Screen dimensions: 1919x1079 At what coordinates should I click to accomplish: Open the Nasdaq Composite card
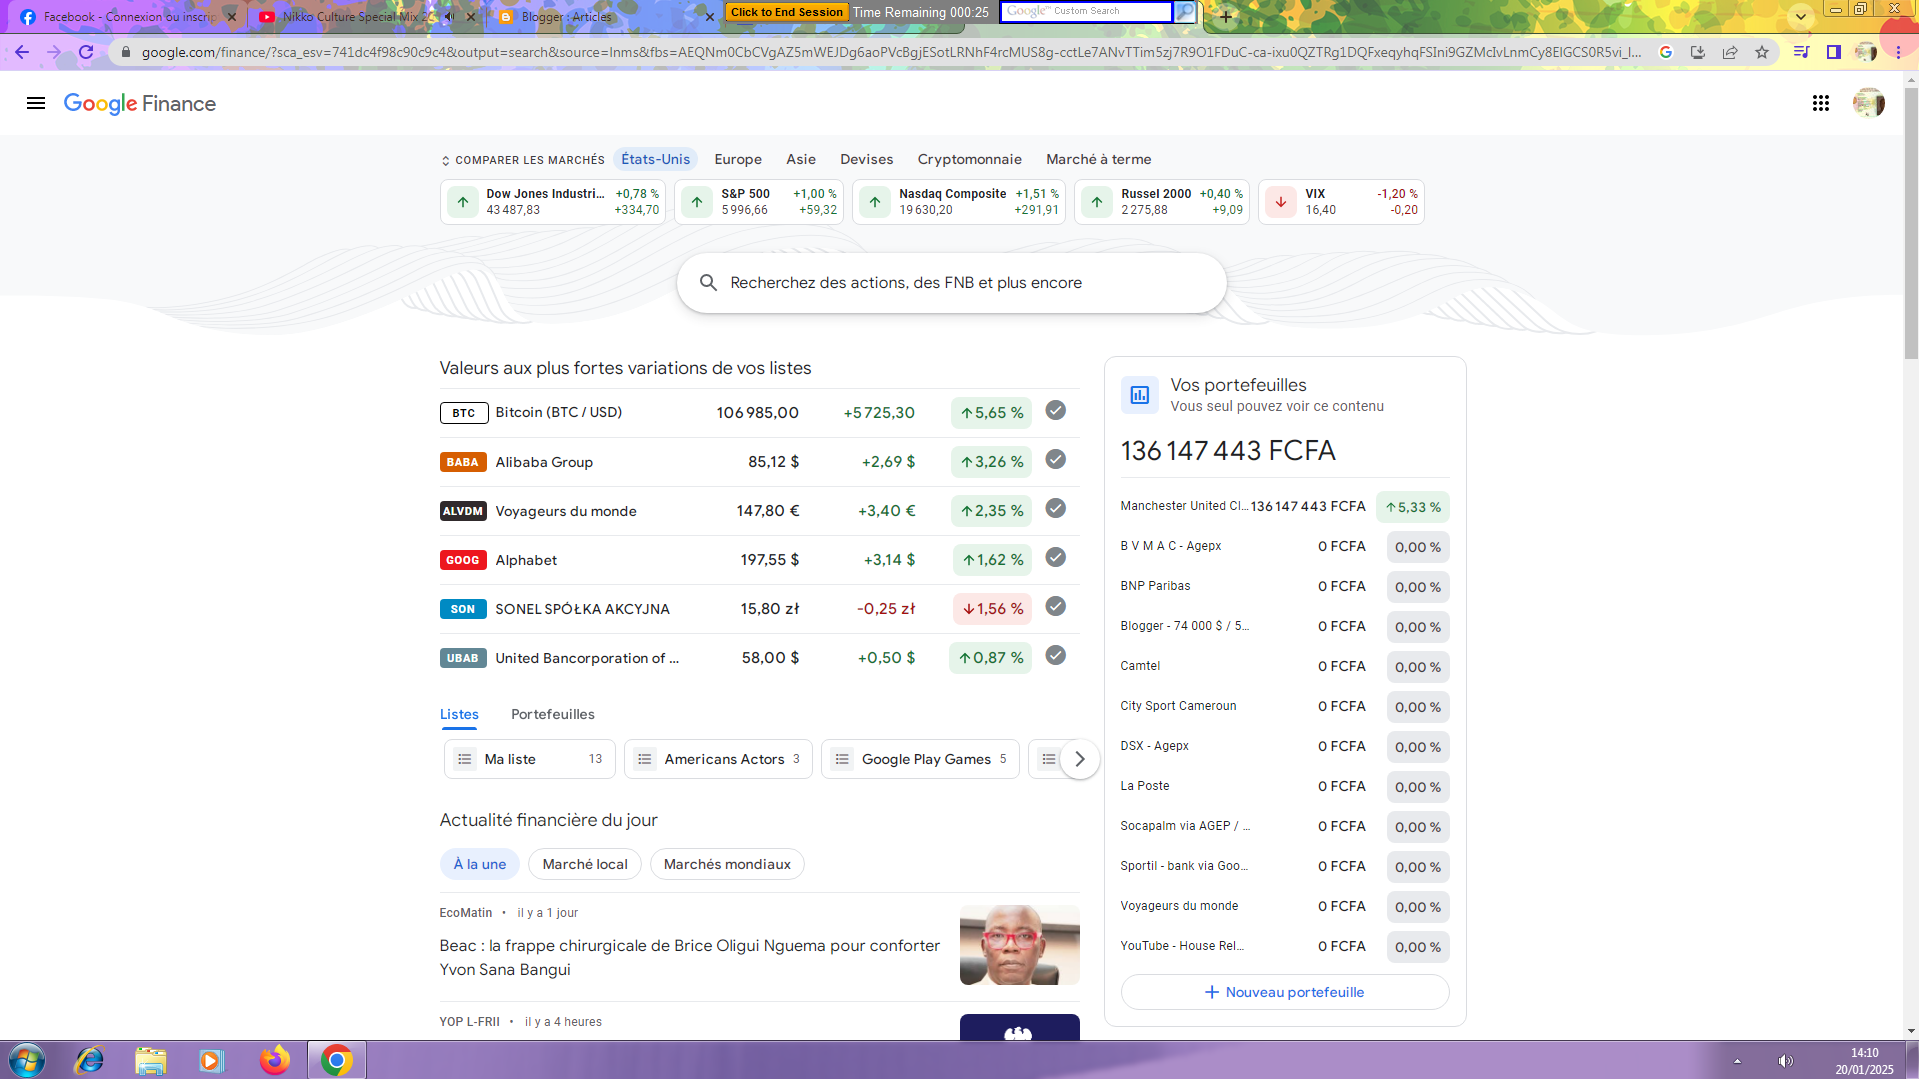959,202
